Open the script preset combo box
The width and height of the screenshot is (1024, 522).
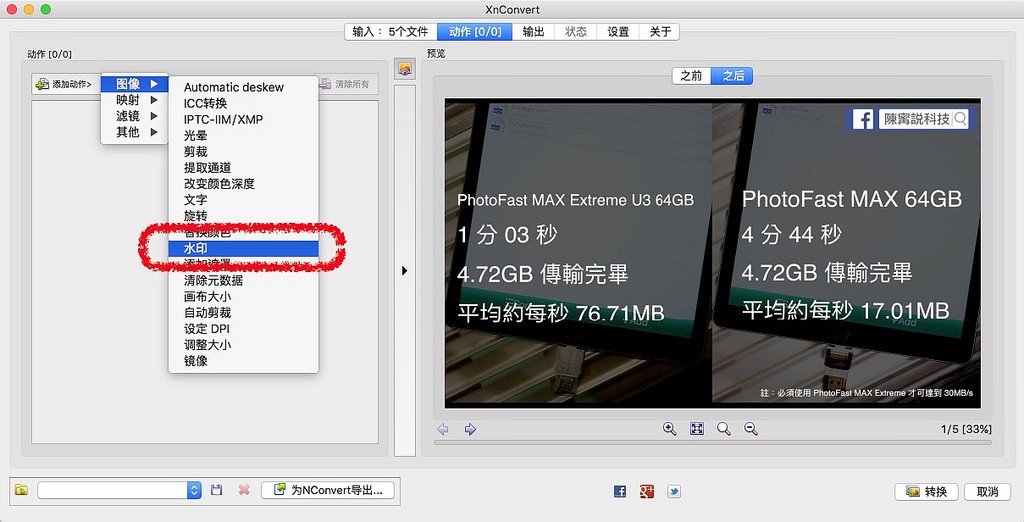tap(120, 490)
